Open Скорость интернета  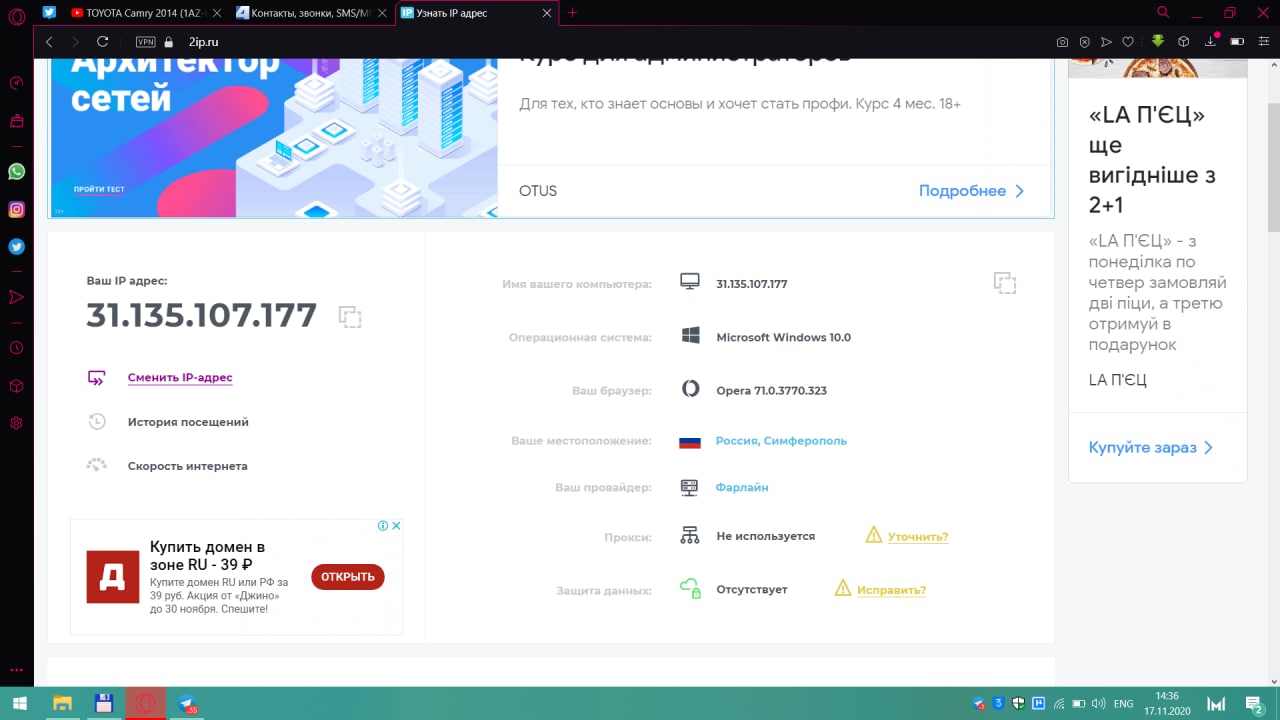click(187, 466)
